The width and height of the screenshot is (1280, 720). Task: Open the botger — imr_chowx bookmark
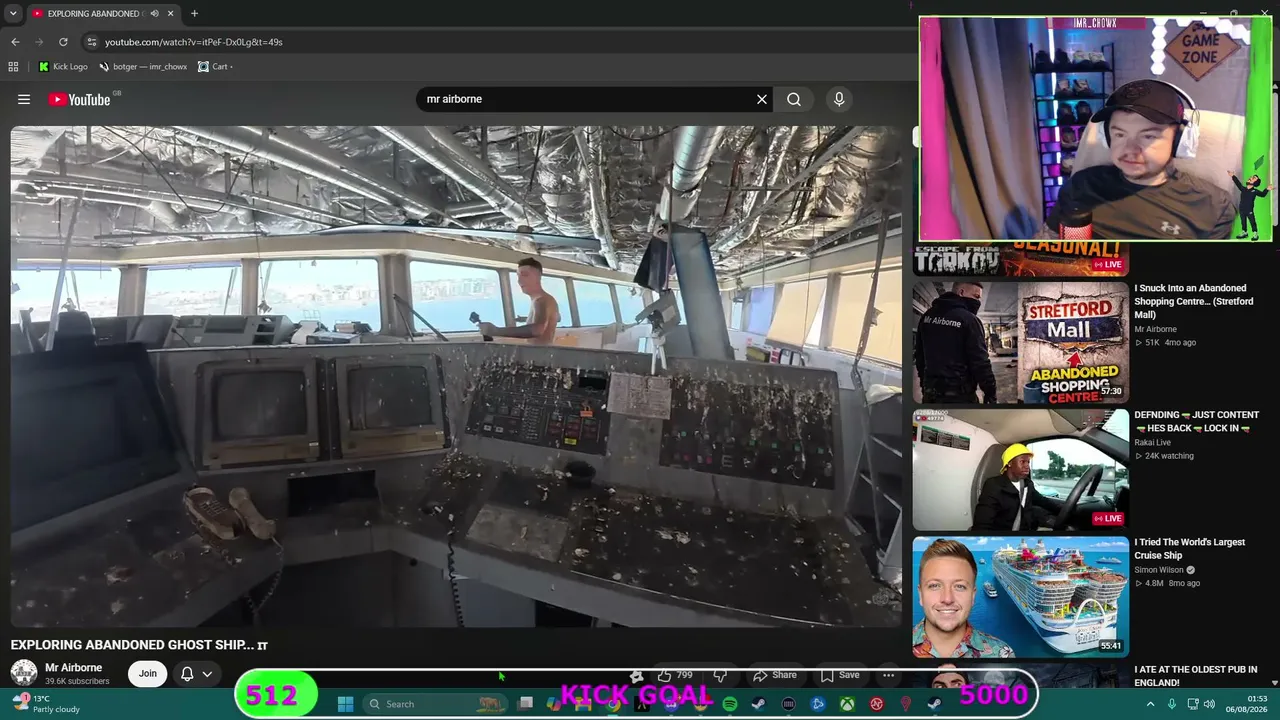tap(143, 67)
